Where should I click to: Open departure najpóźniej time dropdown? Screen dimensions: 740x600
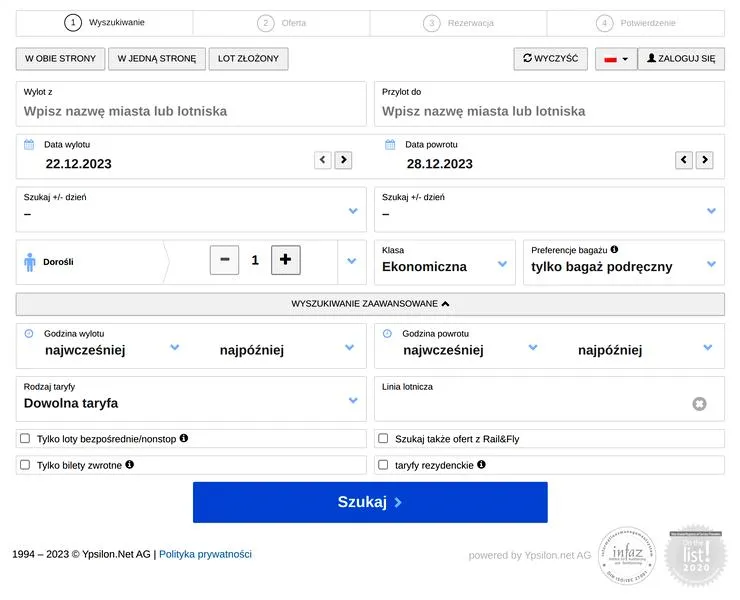click(287, 350)
